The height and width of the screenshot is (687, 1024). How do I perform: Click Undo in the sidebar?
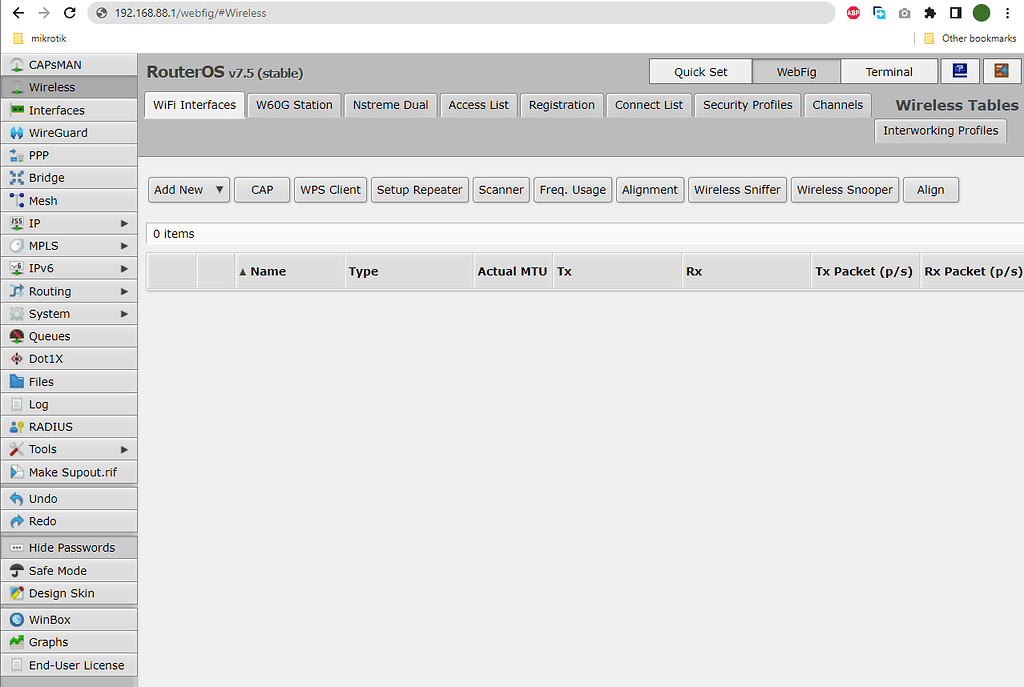pyautogui.click(x=69, y=498)
